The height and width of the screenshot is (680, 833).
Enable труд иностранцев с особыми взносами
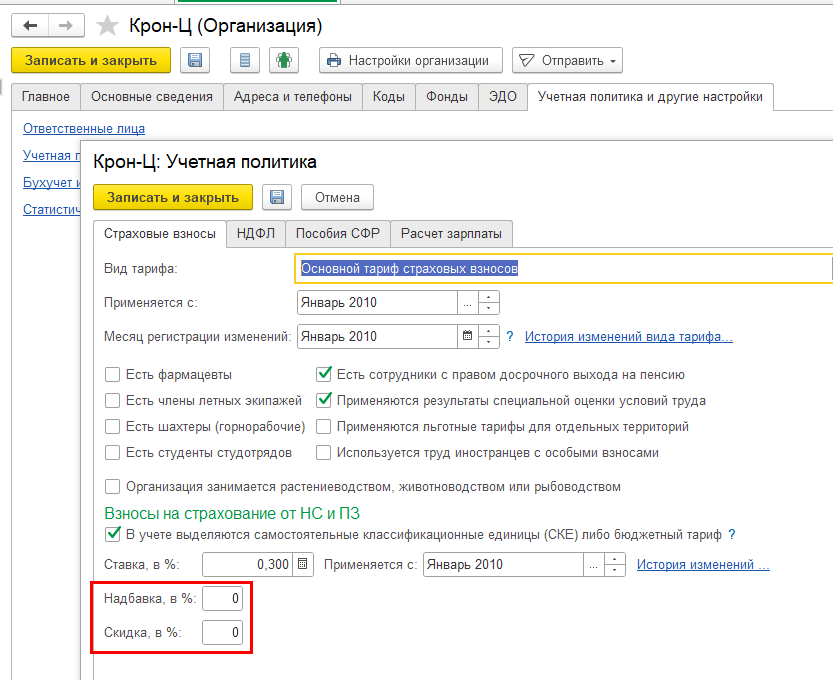pyautogui.click(x=324, y=453)
